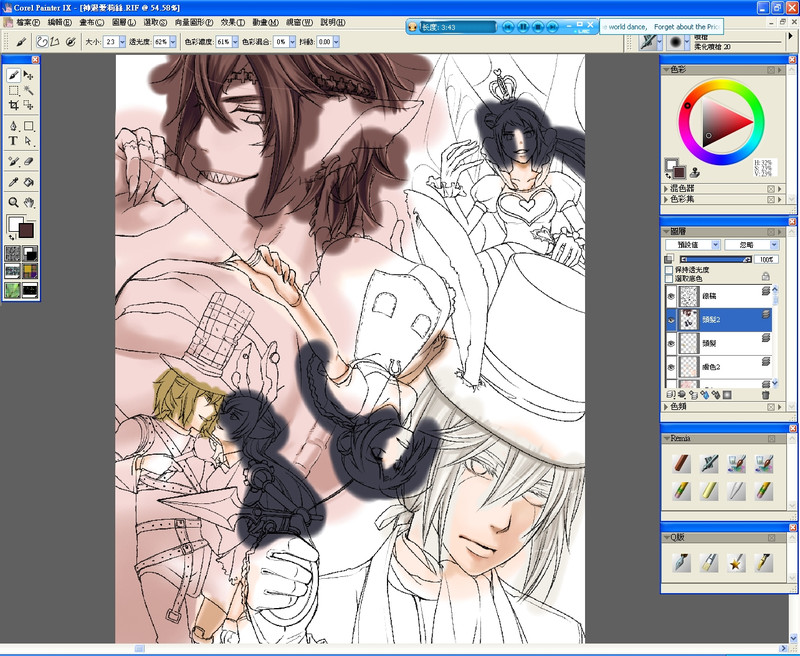Delete the layer with trash icon
This screenshot has height=656, width=800.
(765, 395)
